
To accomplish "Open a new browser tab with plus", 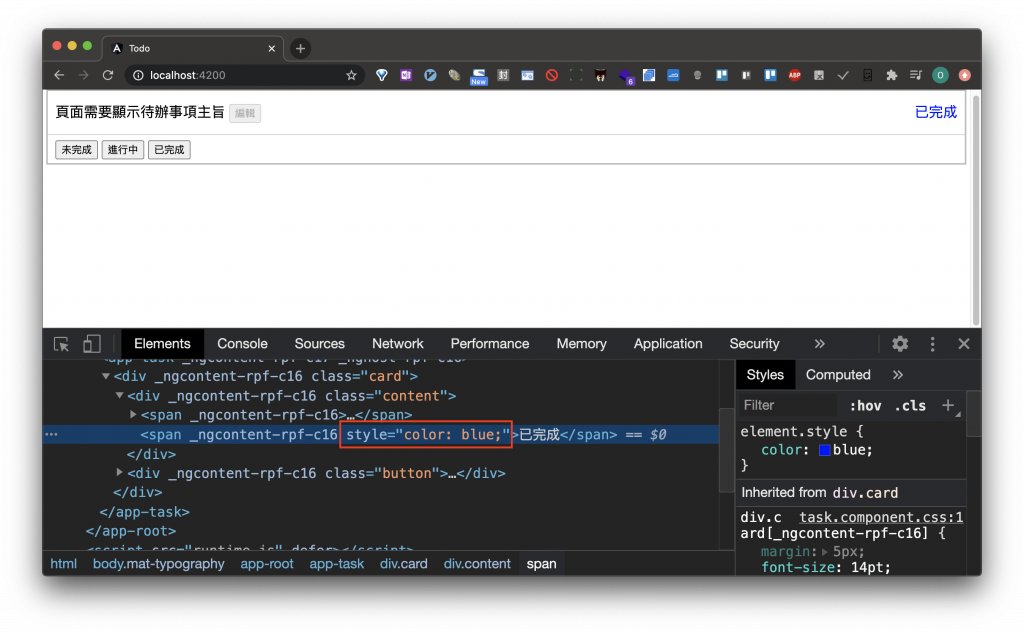I will pyautogui.click(x=300, y=48).
